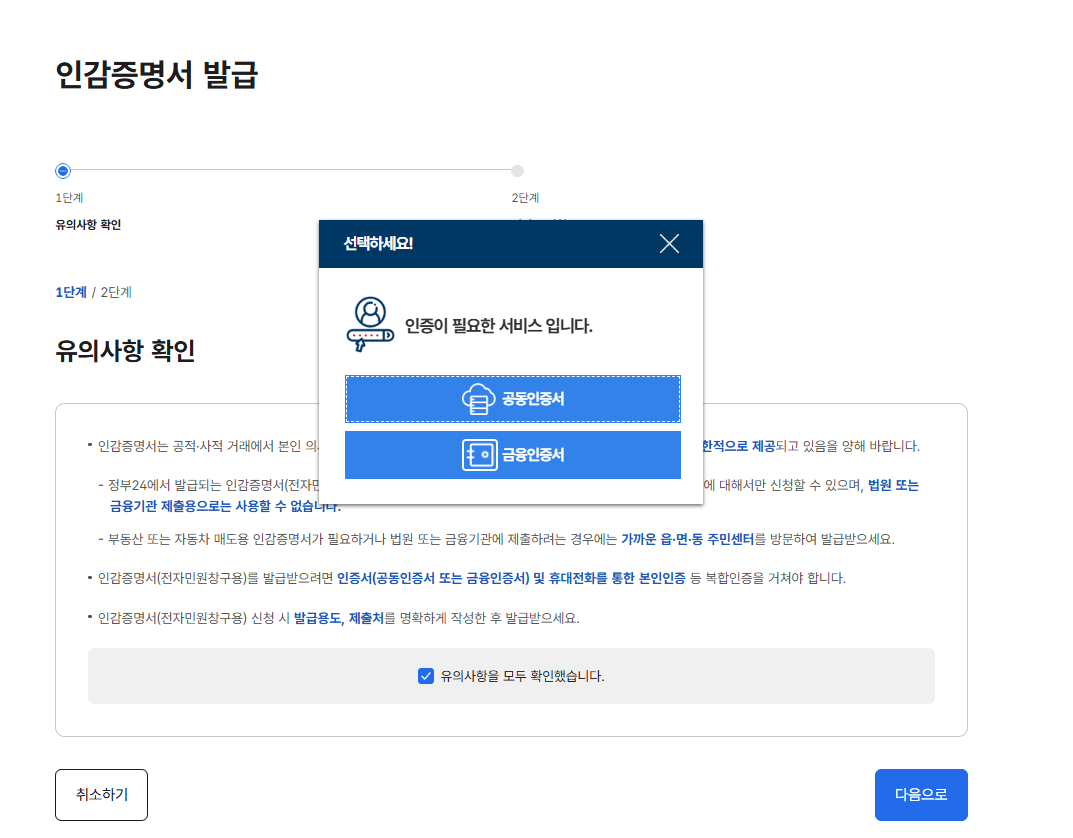Viewport: 1073px width, 838px height.
Task: Click 취소하기 to cancel issuance
Action: [101, 794]
